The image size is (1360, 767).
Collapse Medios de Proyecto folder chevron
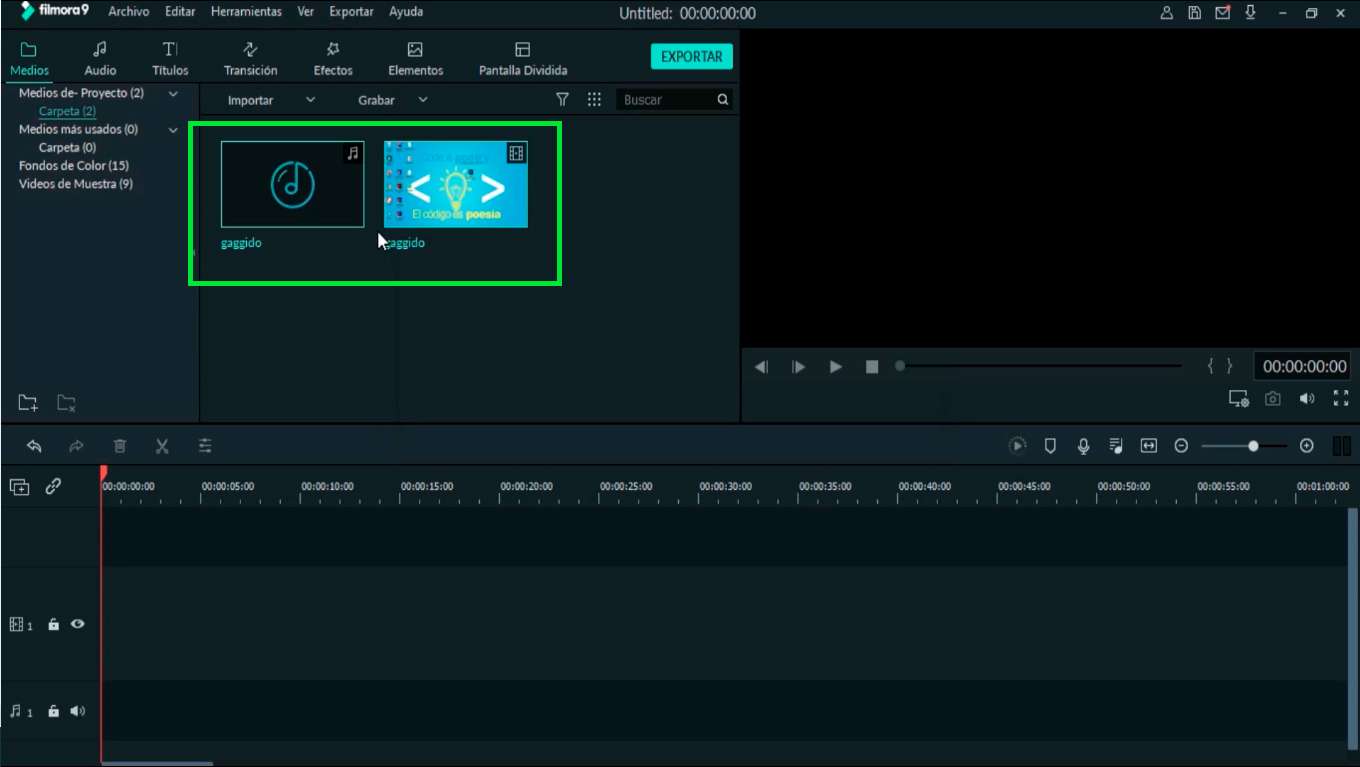tap(173, 94)
